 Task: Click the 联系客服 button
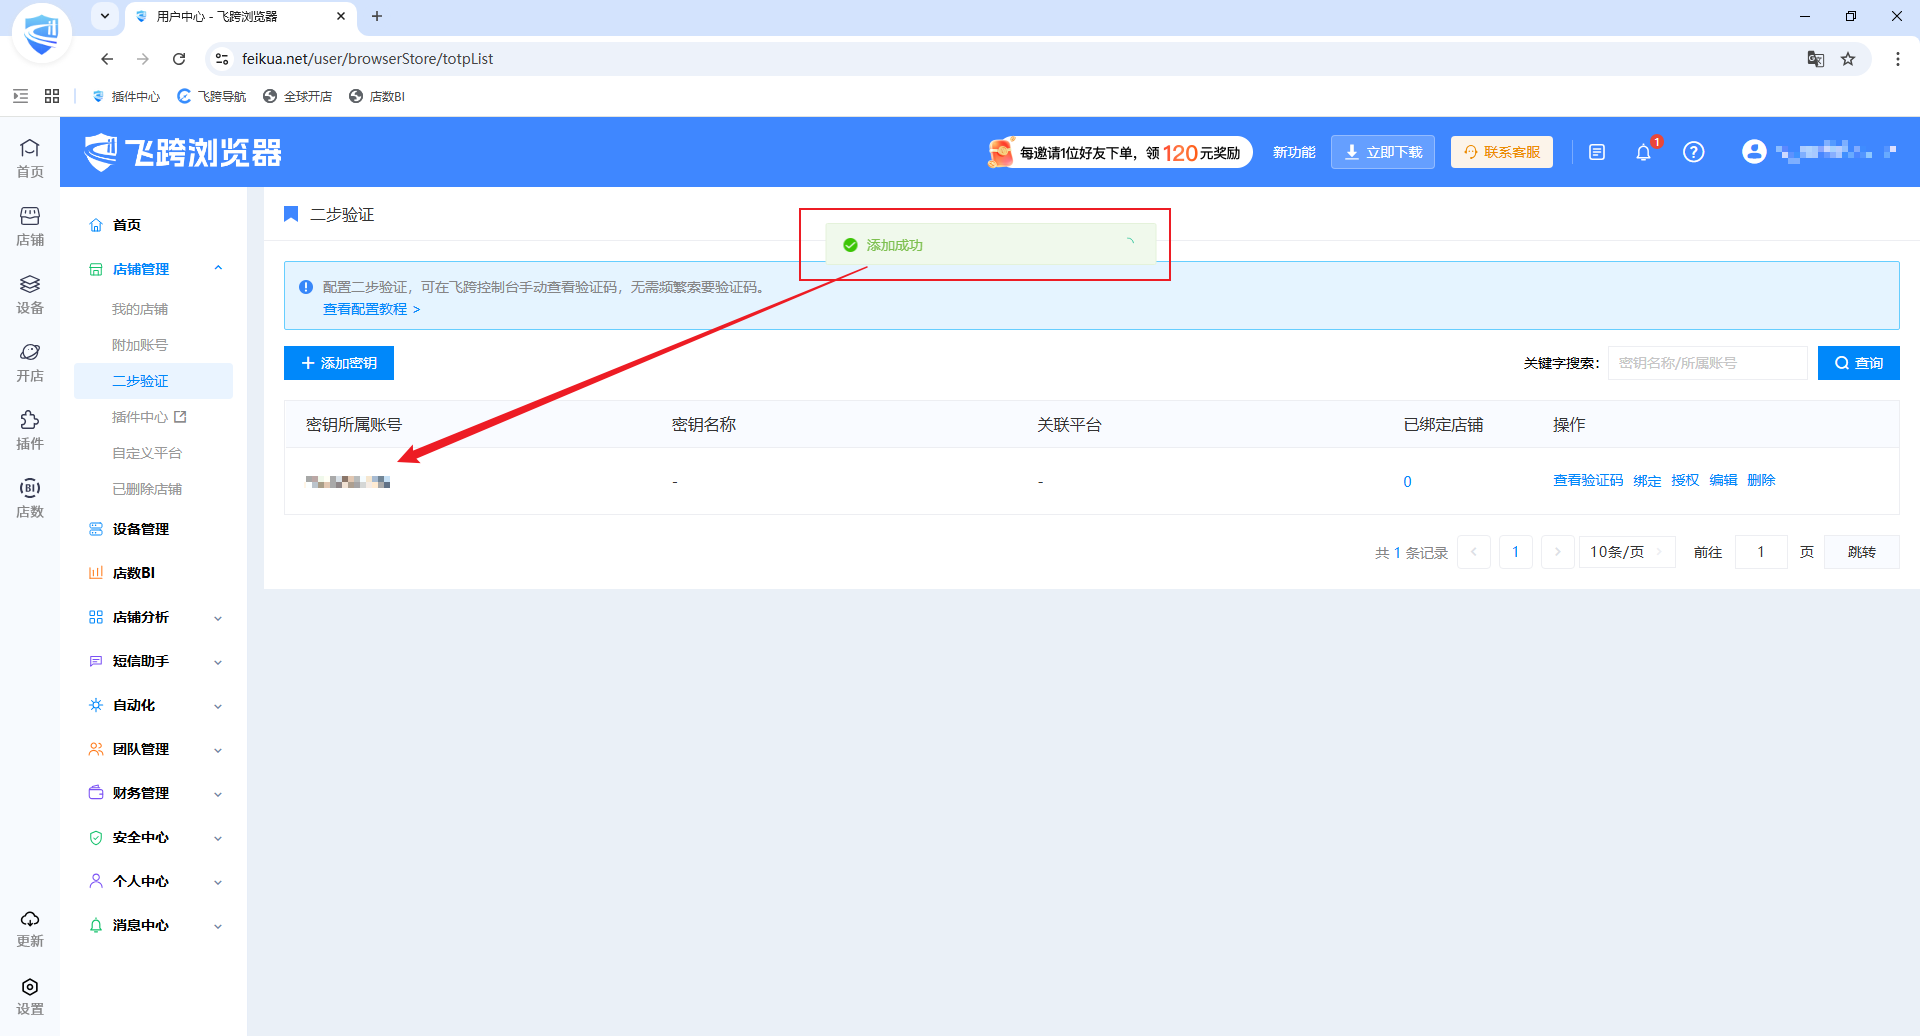pos(1502,152)
